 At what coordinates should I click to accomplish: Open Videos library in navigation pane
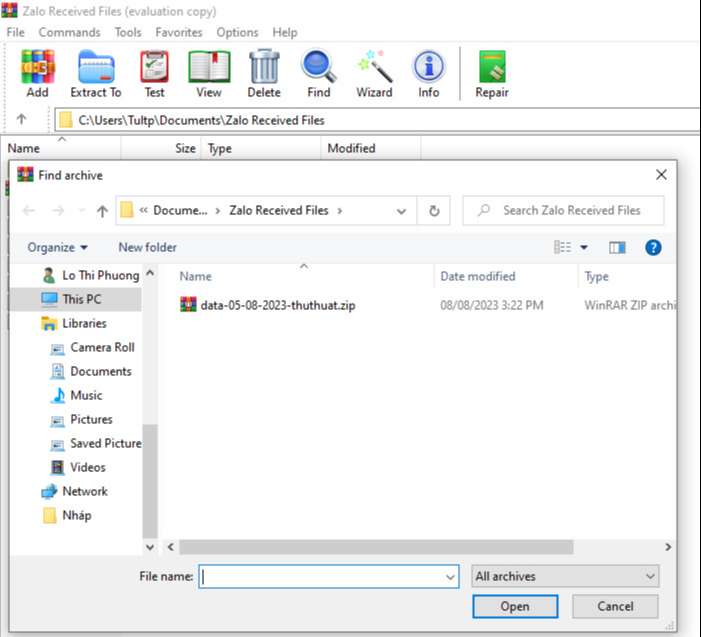78,468
